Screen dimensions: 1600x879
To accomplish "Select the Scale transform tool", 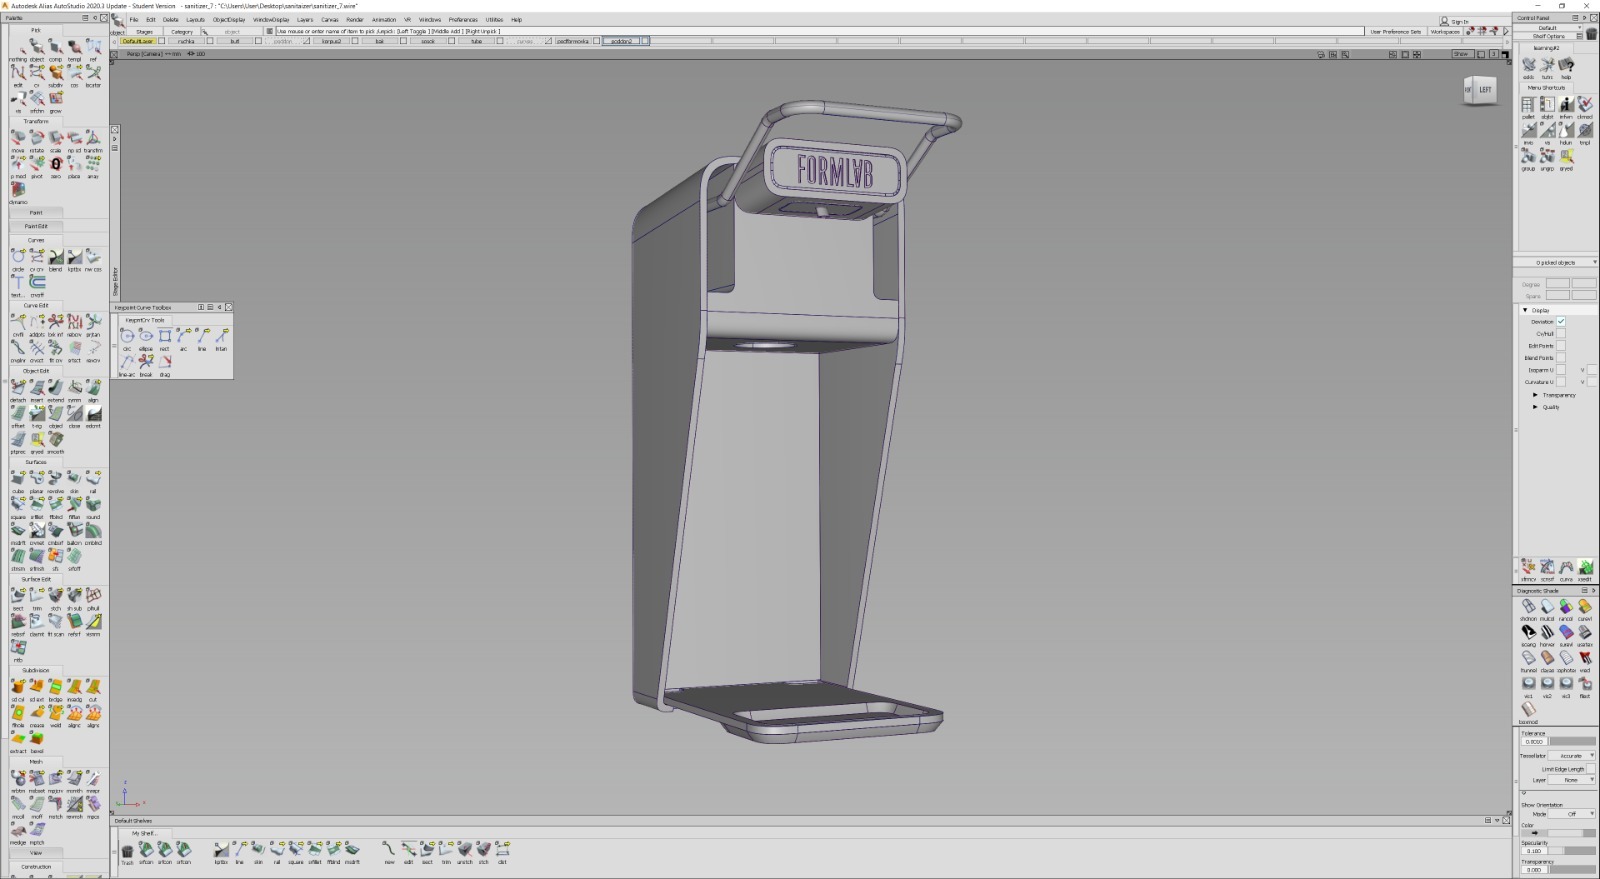I will click(56, 138).
